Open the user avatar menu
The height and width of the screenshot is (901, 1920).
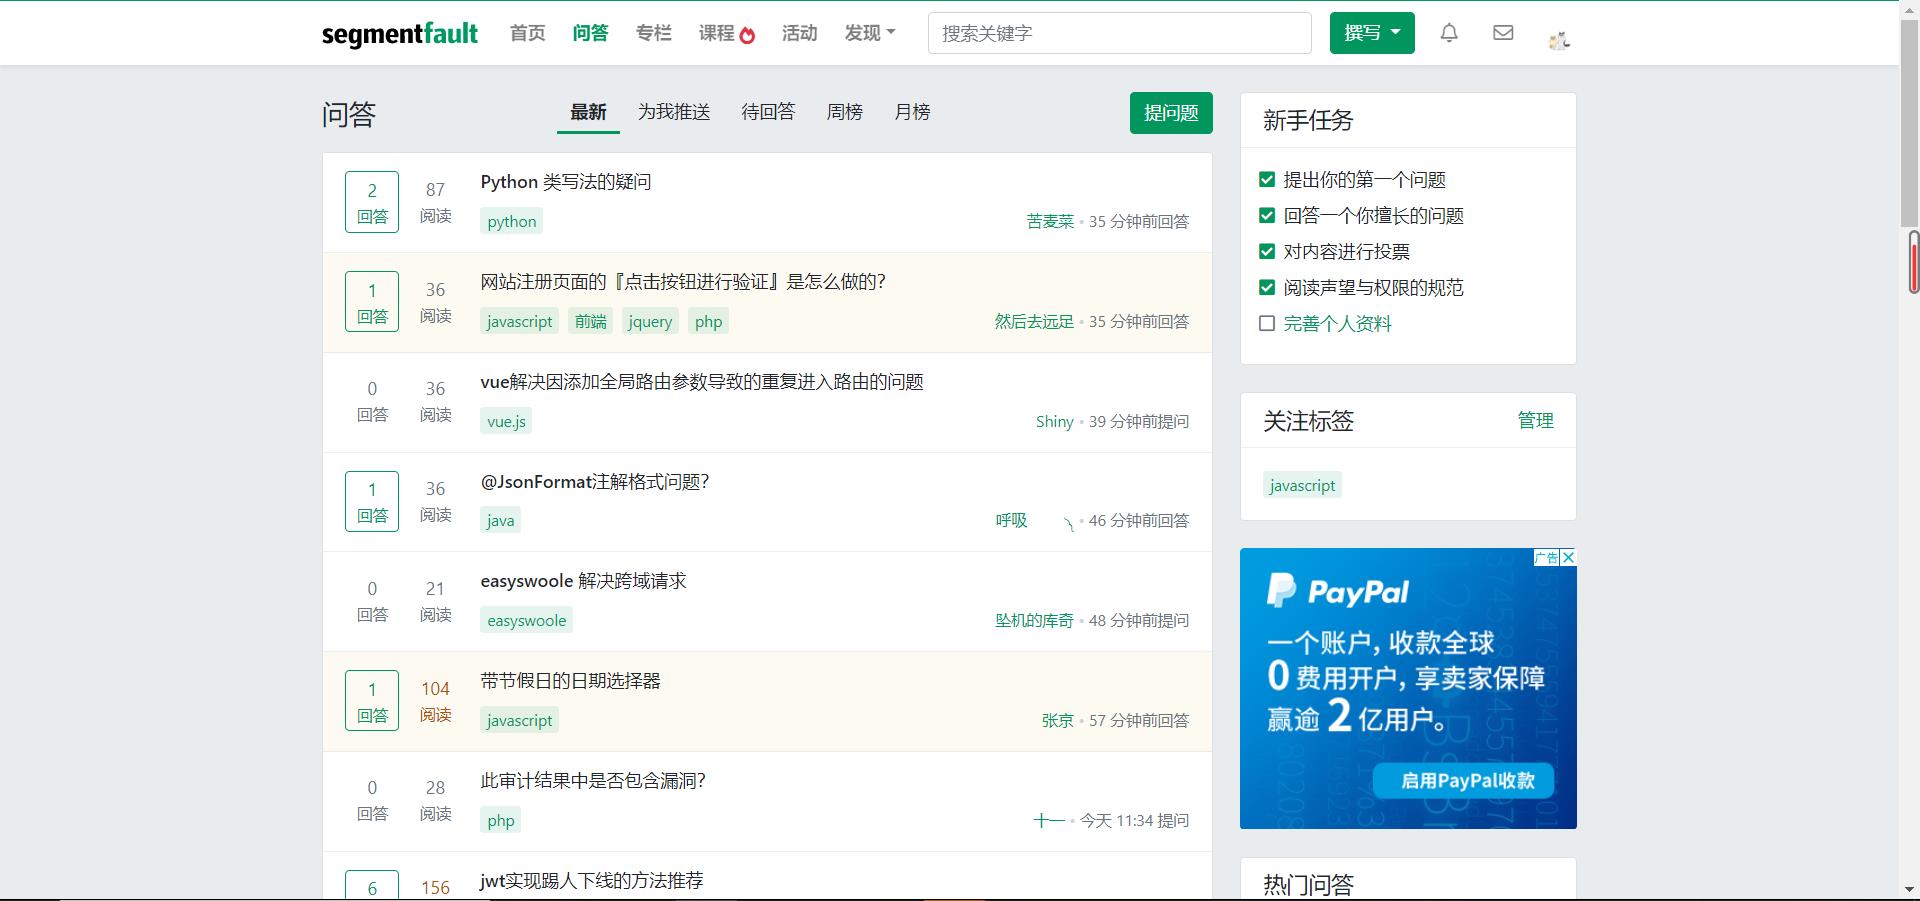1559,39
